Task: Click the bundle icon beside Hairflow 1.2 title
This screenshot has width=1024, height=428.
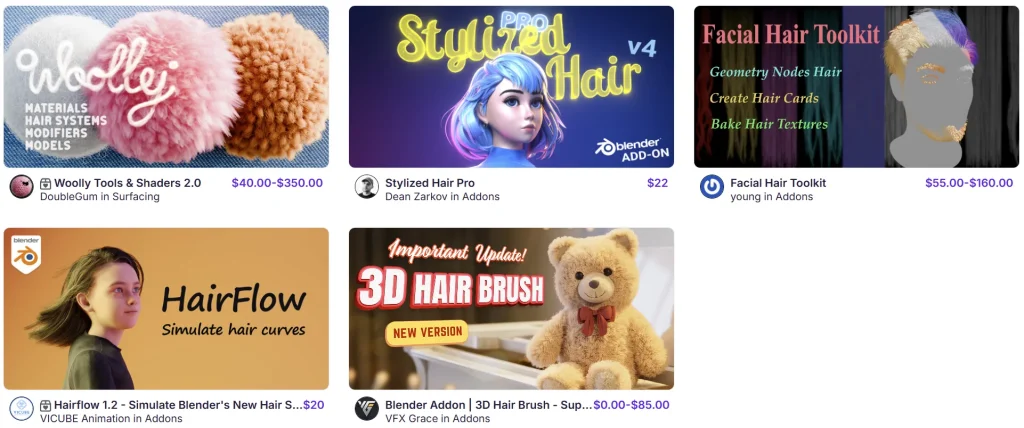Action: click(x=46, y=406)
